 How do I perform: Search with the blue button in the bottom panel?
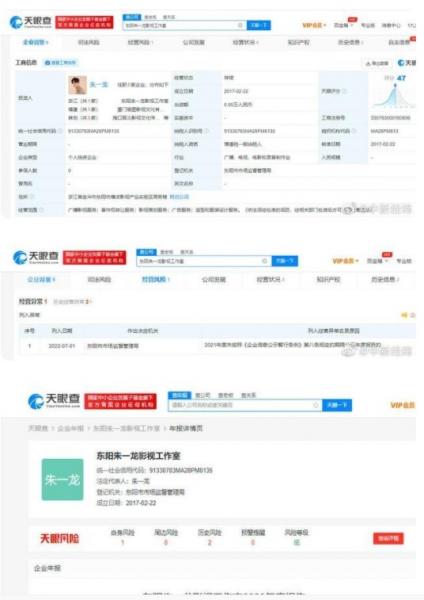pyautogui.click(x=337, y=405)
